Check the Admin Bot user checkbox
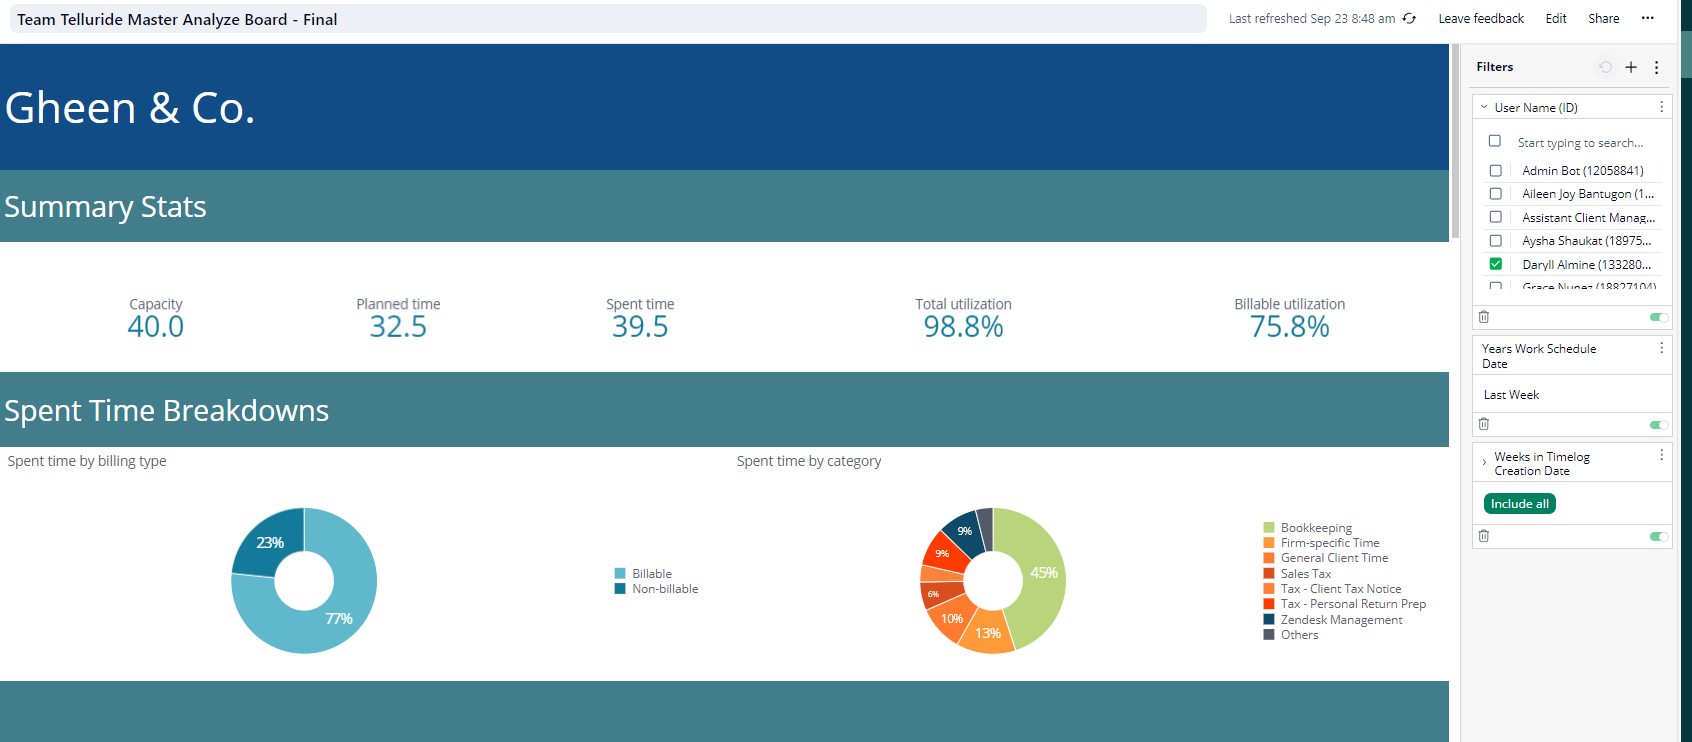Viewport: 1692px width, 742px height. click(1496, 171)
